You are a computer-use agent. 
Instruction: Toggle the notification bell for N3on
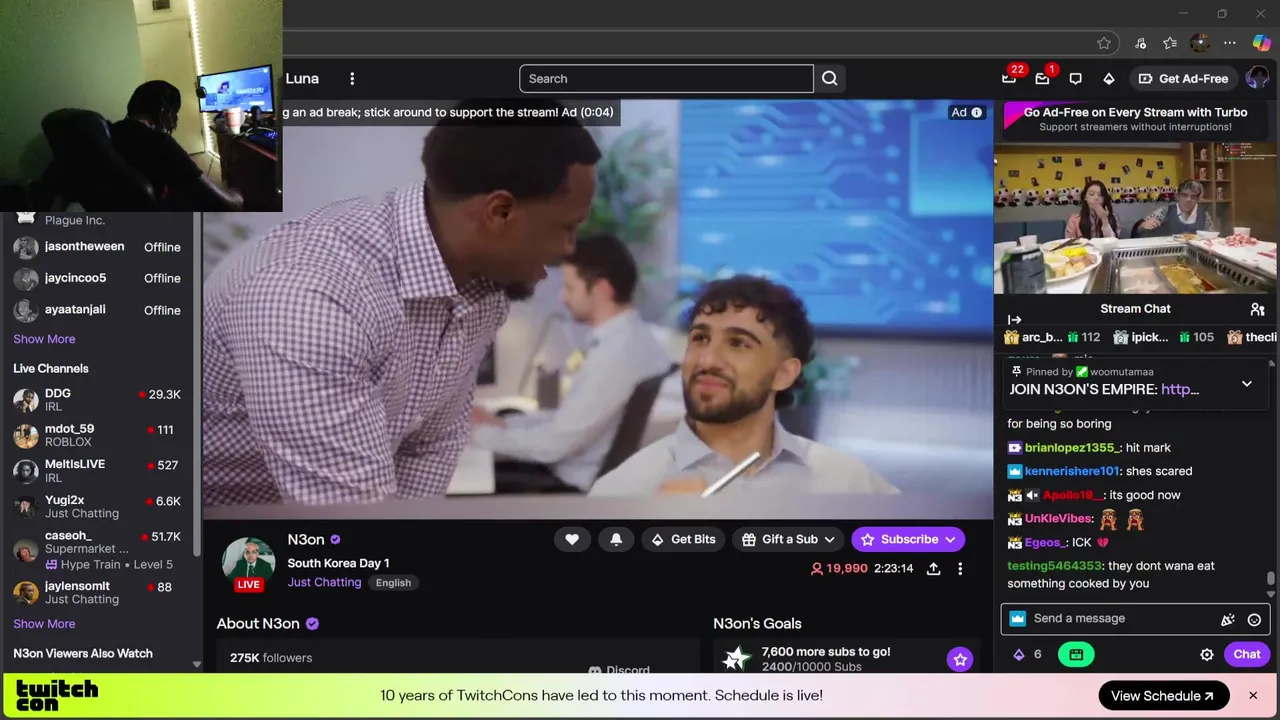coord(616,539)
